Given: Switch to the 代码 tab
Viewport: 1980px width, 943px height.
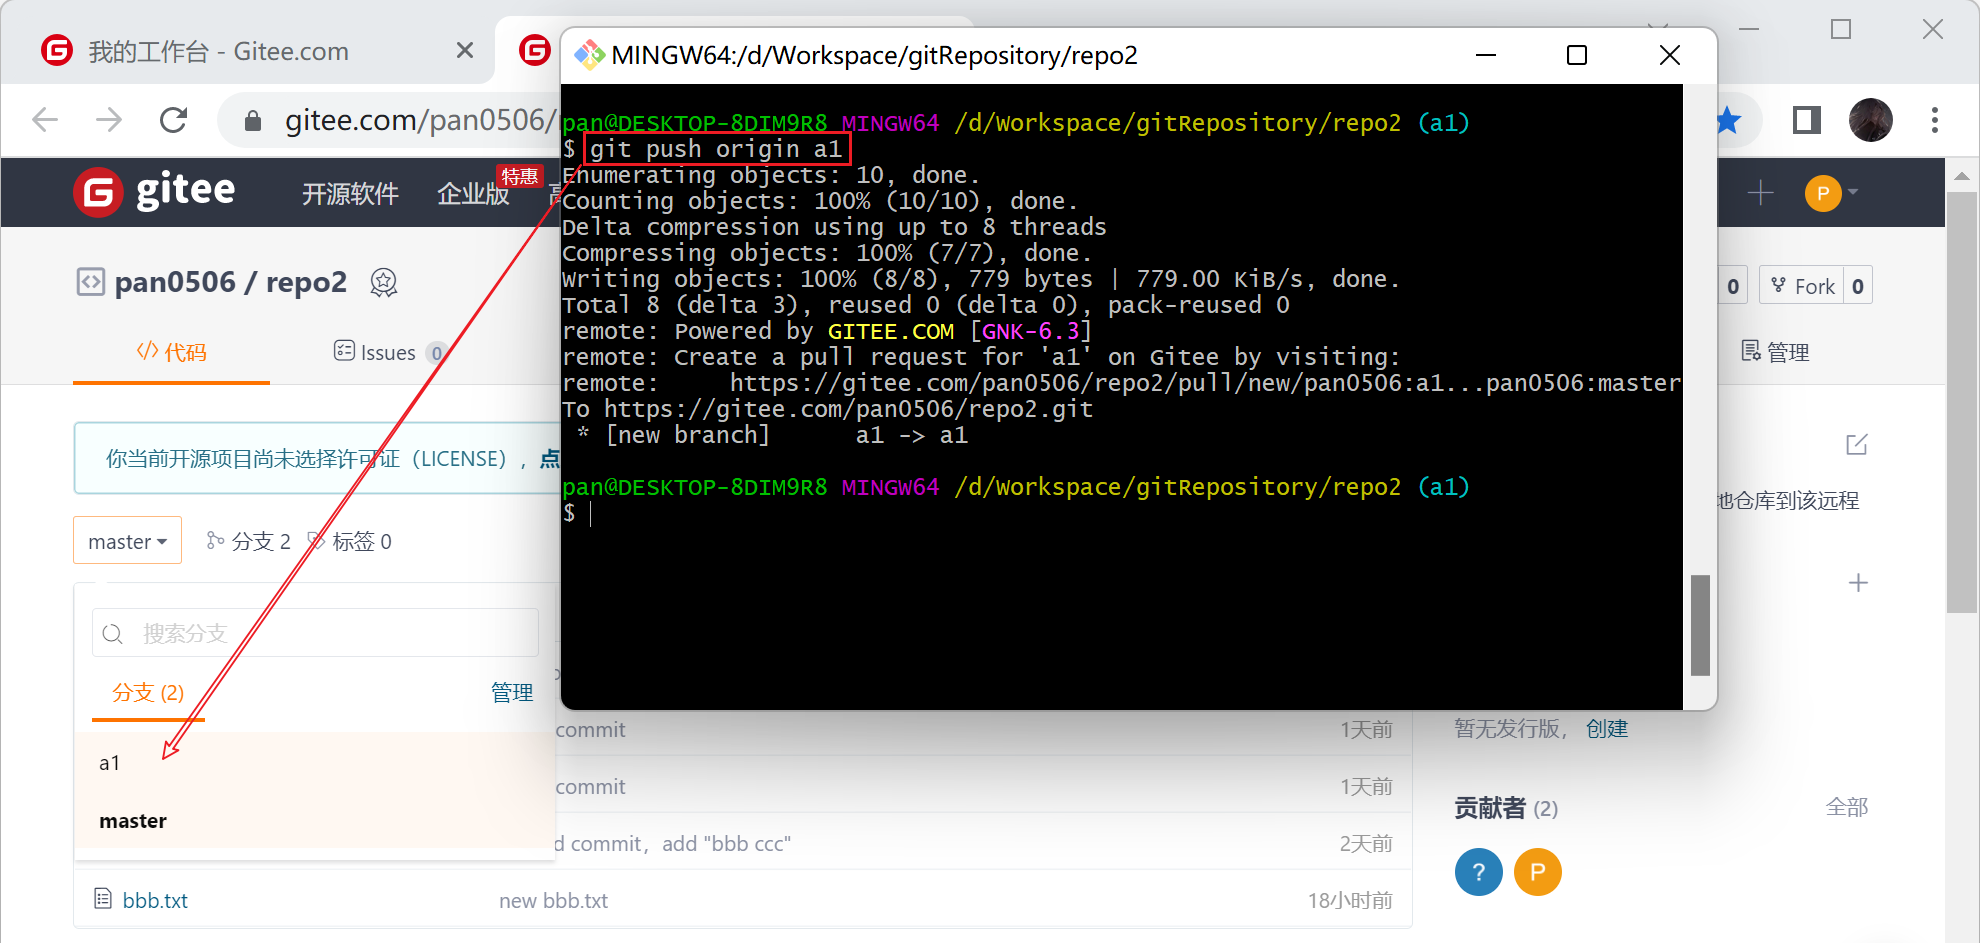Looking at the screenshot, I should pos(172,352).
